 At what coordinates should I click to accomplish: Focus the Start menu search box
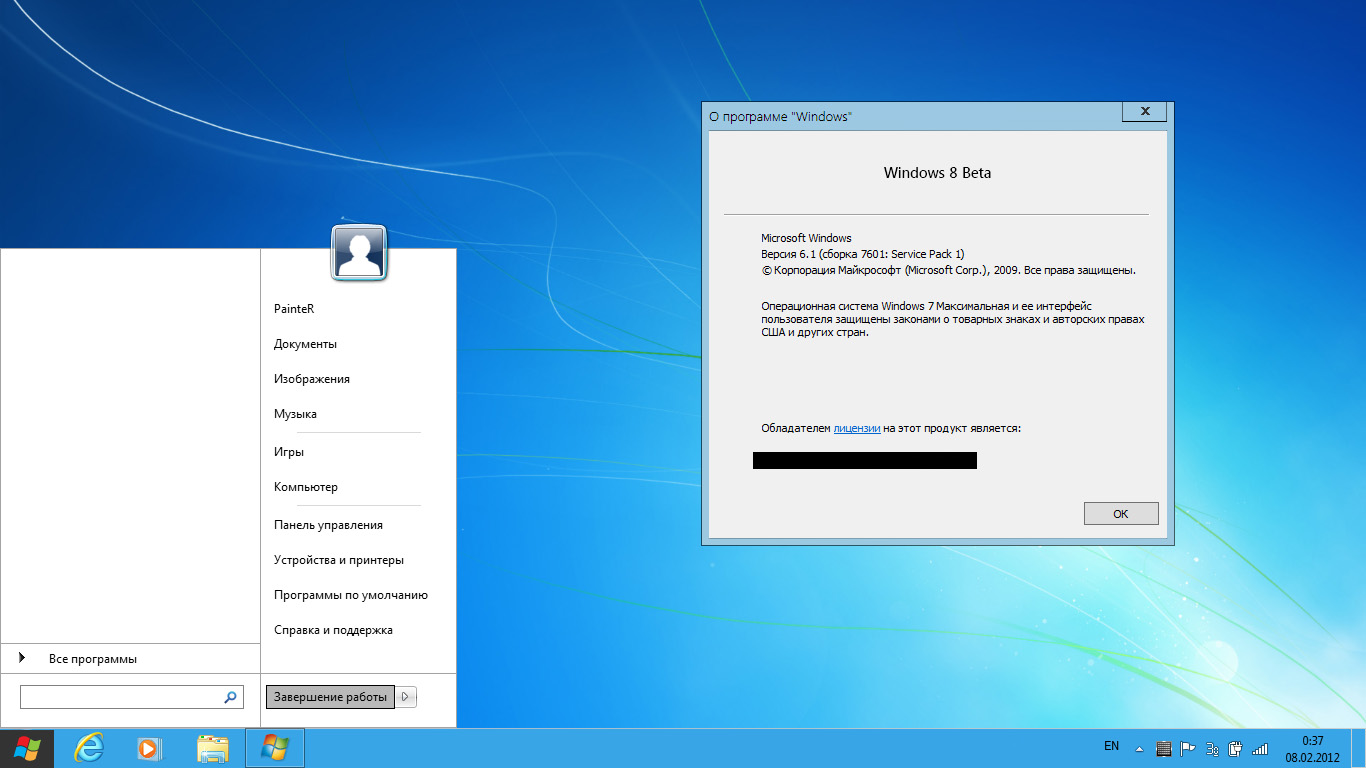[x=131, y=697]
